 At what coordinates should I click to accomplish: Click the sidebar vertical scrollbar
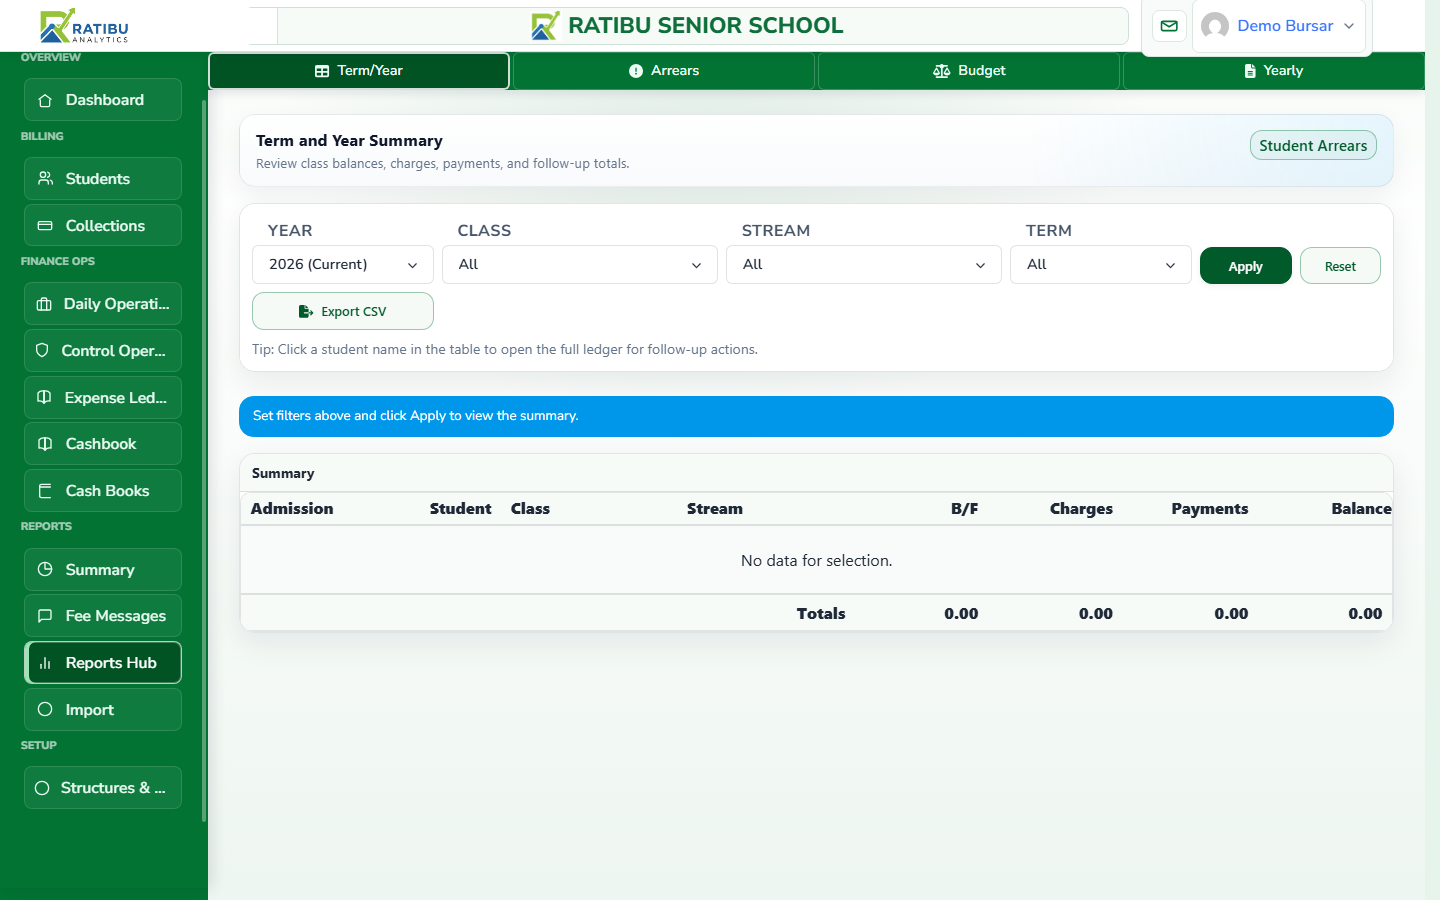204,460
